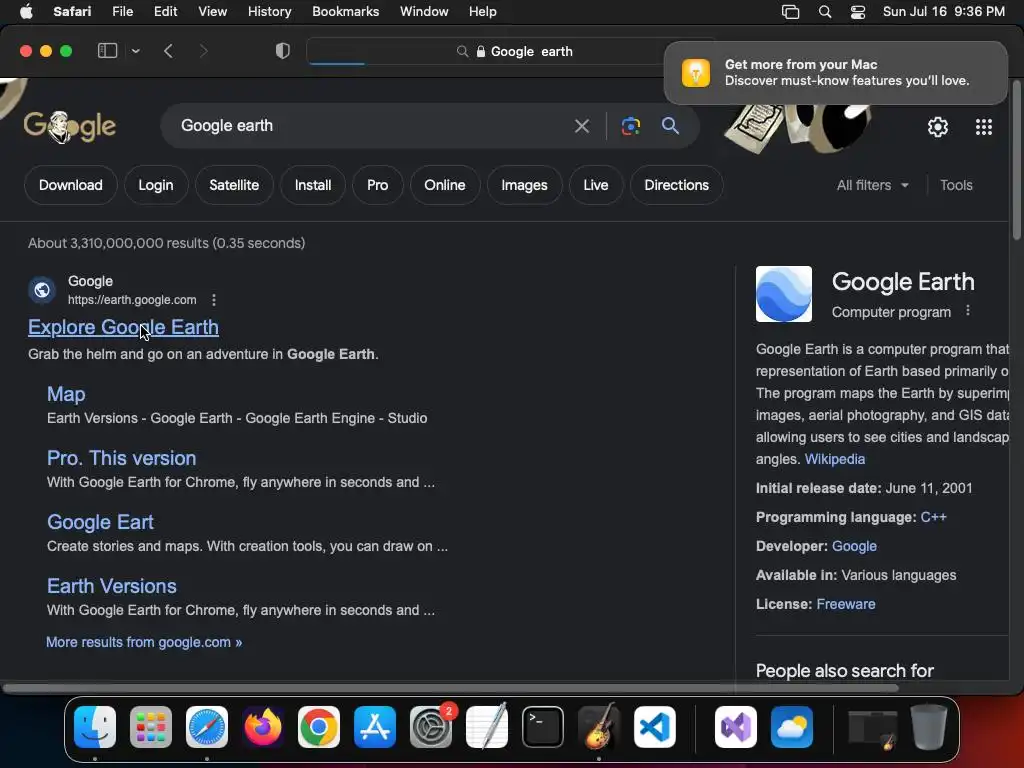Search by image with Google Lens icon
The height and width of the screenshot is (768, 1024).
pyautogui.click(x=630, y=125)
